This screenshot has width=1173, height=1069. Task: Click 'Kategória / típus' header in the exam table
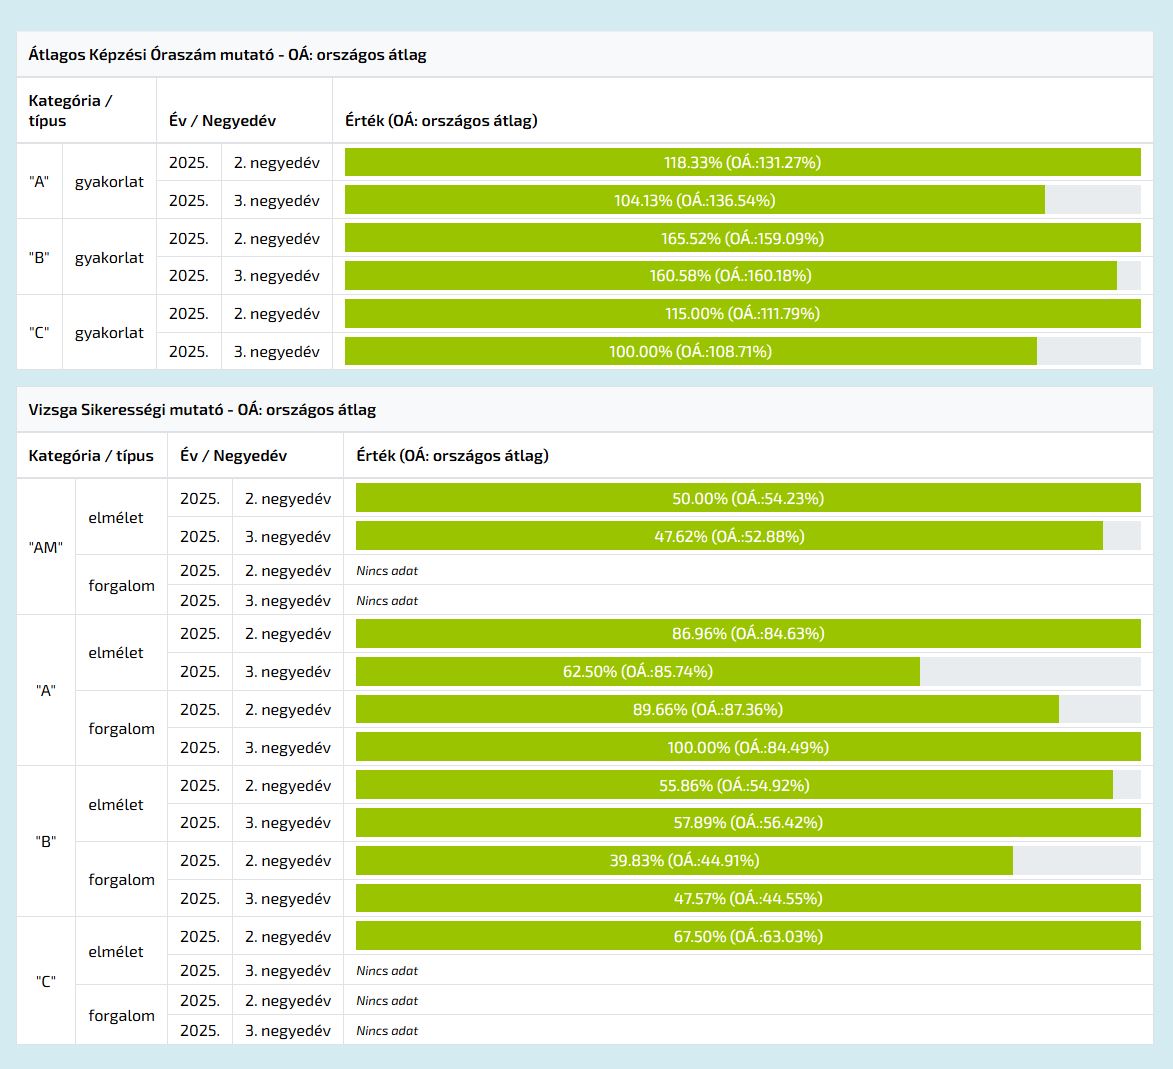pyautogui.click(x=91, y=456)
